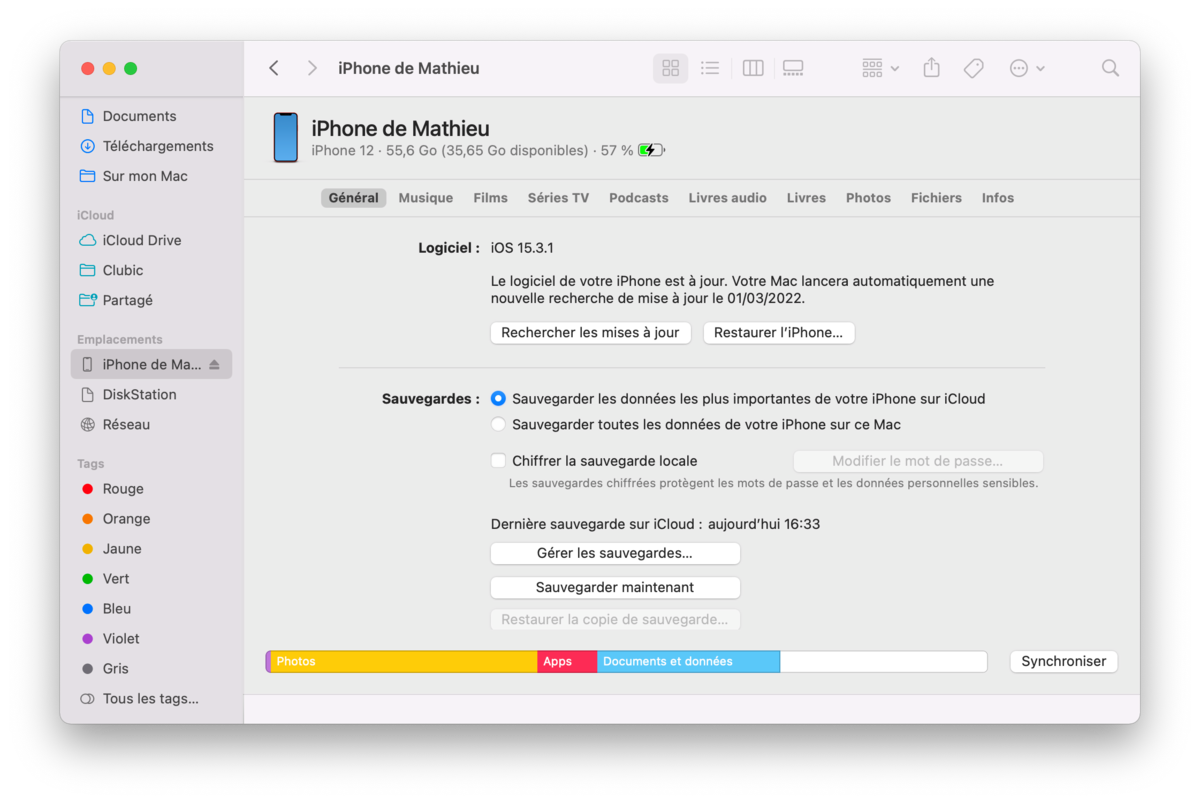Click Documents et données storage segment
1200x803 pixels.
click(688, 661)
